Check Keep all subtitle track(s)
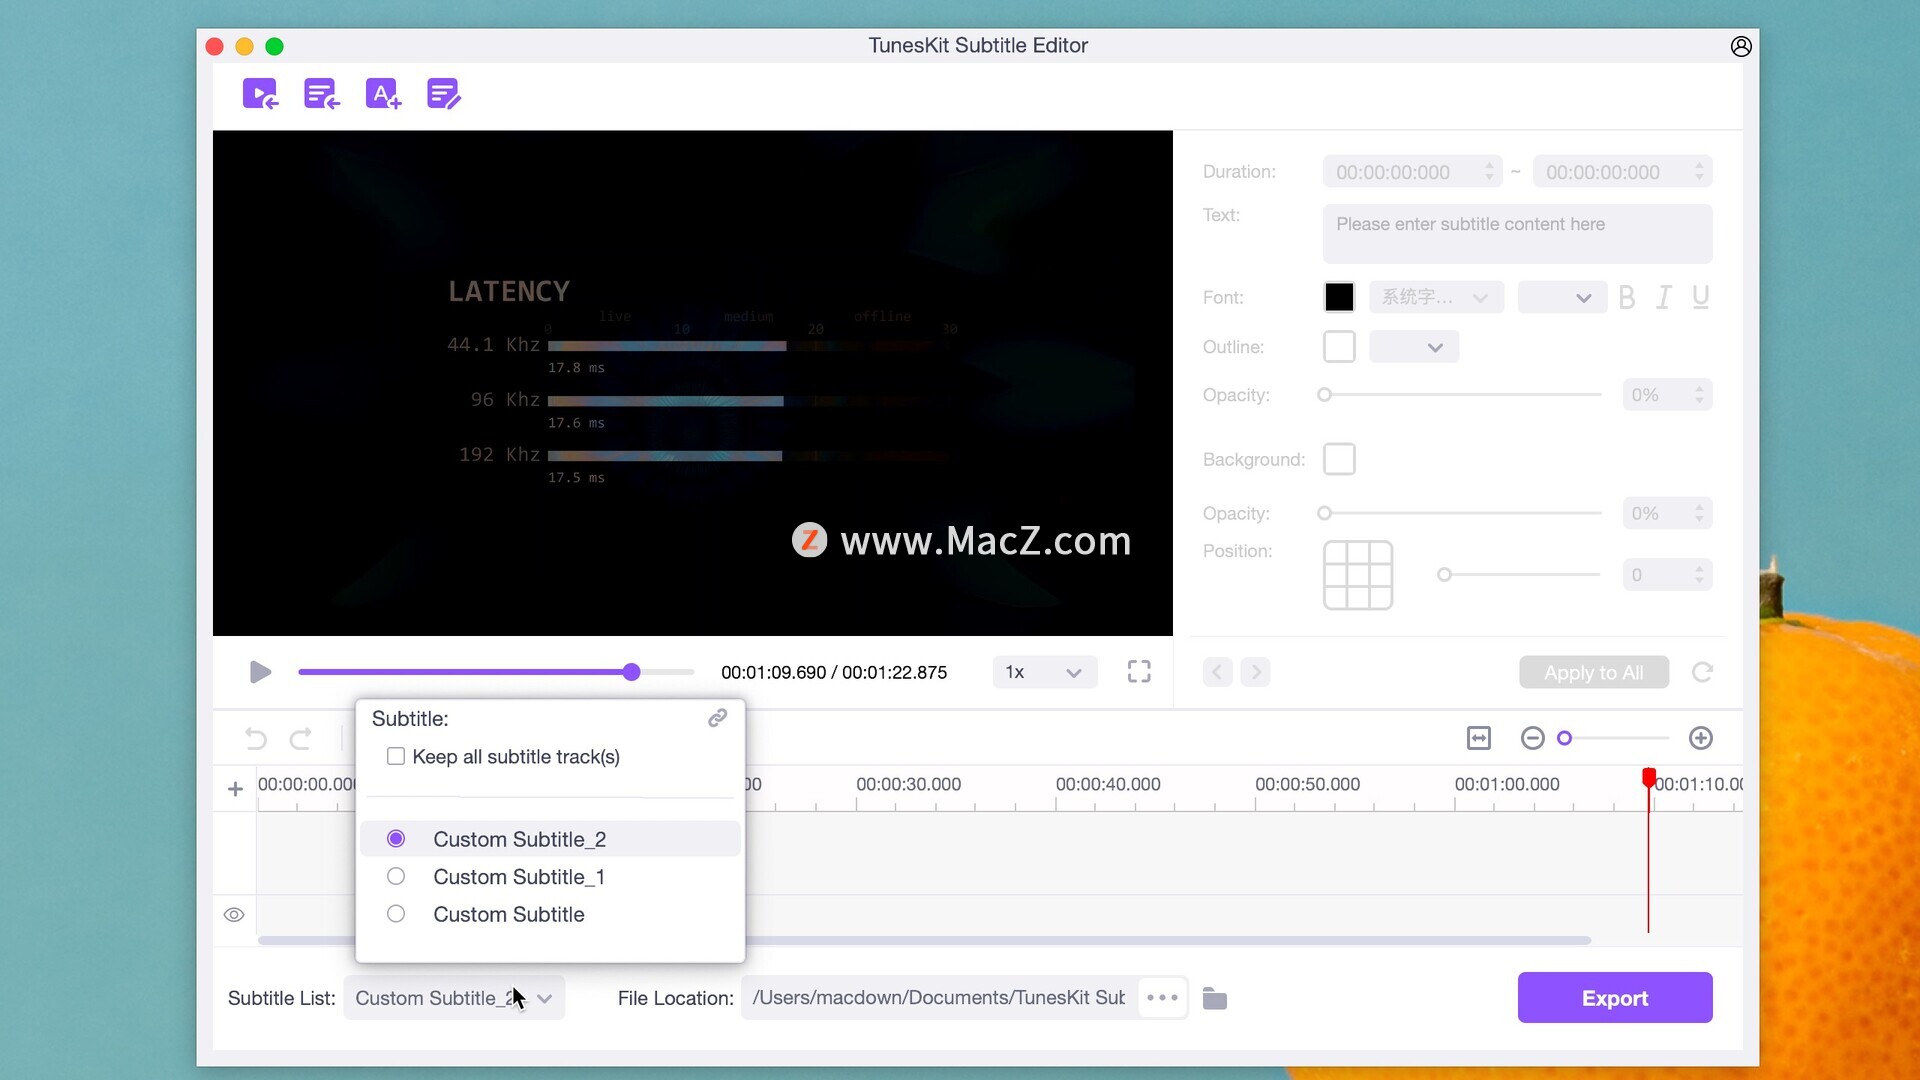 point(396,757)
